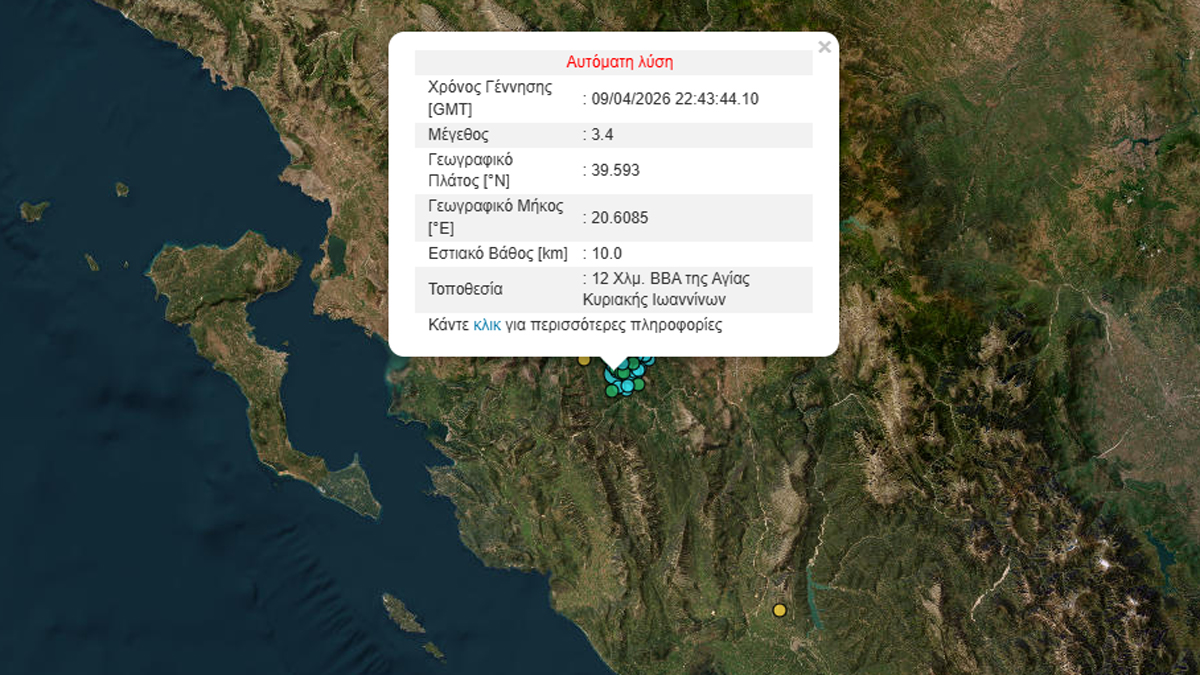
Task: Click the 'Μέγεθος' row label in popup
Action: click(458, 134)
